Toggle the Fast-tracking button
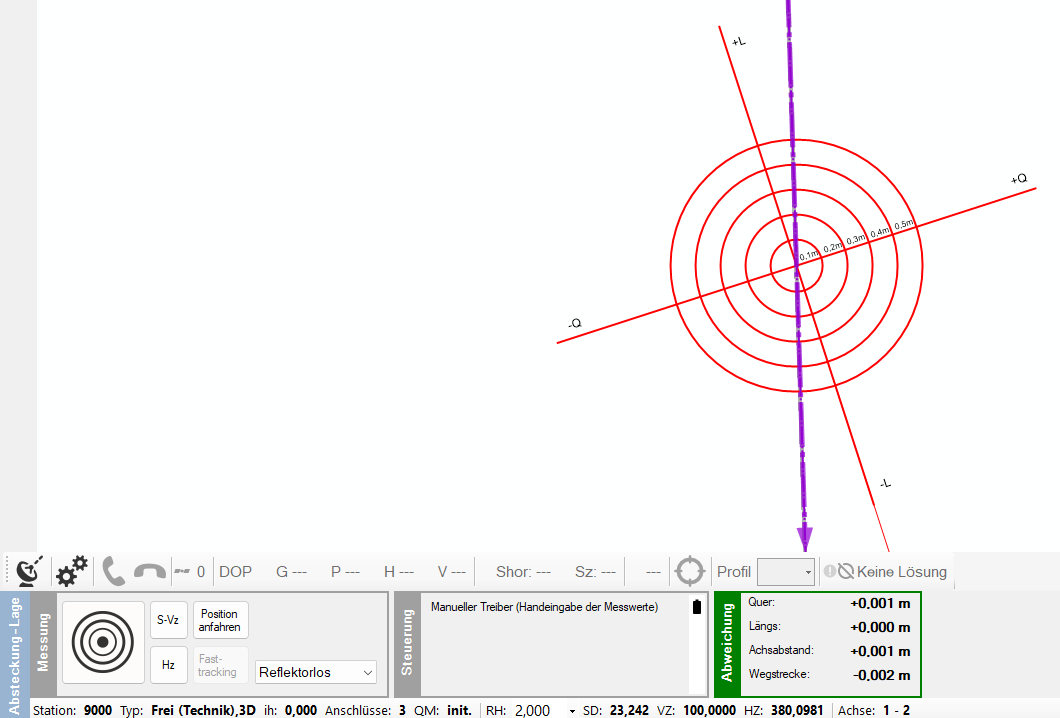The width and height of the screenshot is (1060, 718). click(x=217, y=665)
